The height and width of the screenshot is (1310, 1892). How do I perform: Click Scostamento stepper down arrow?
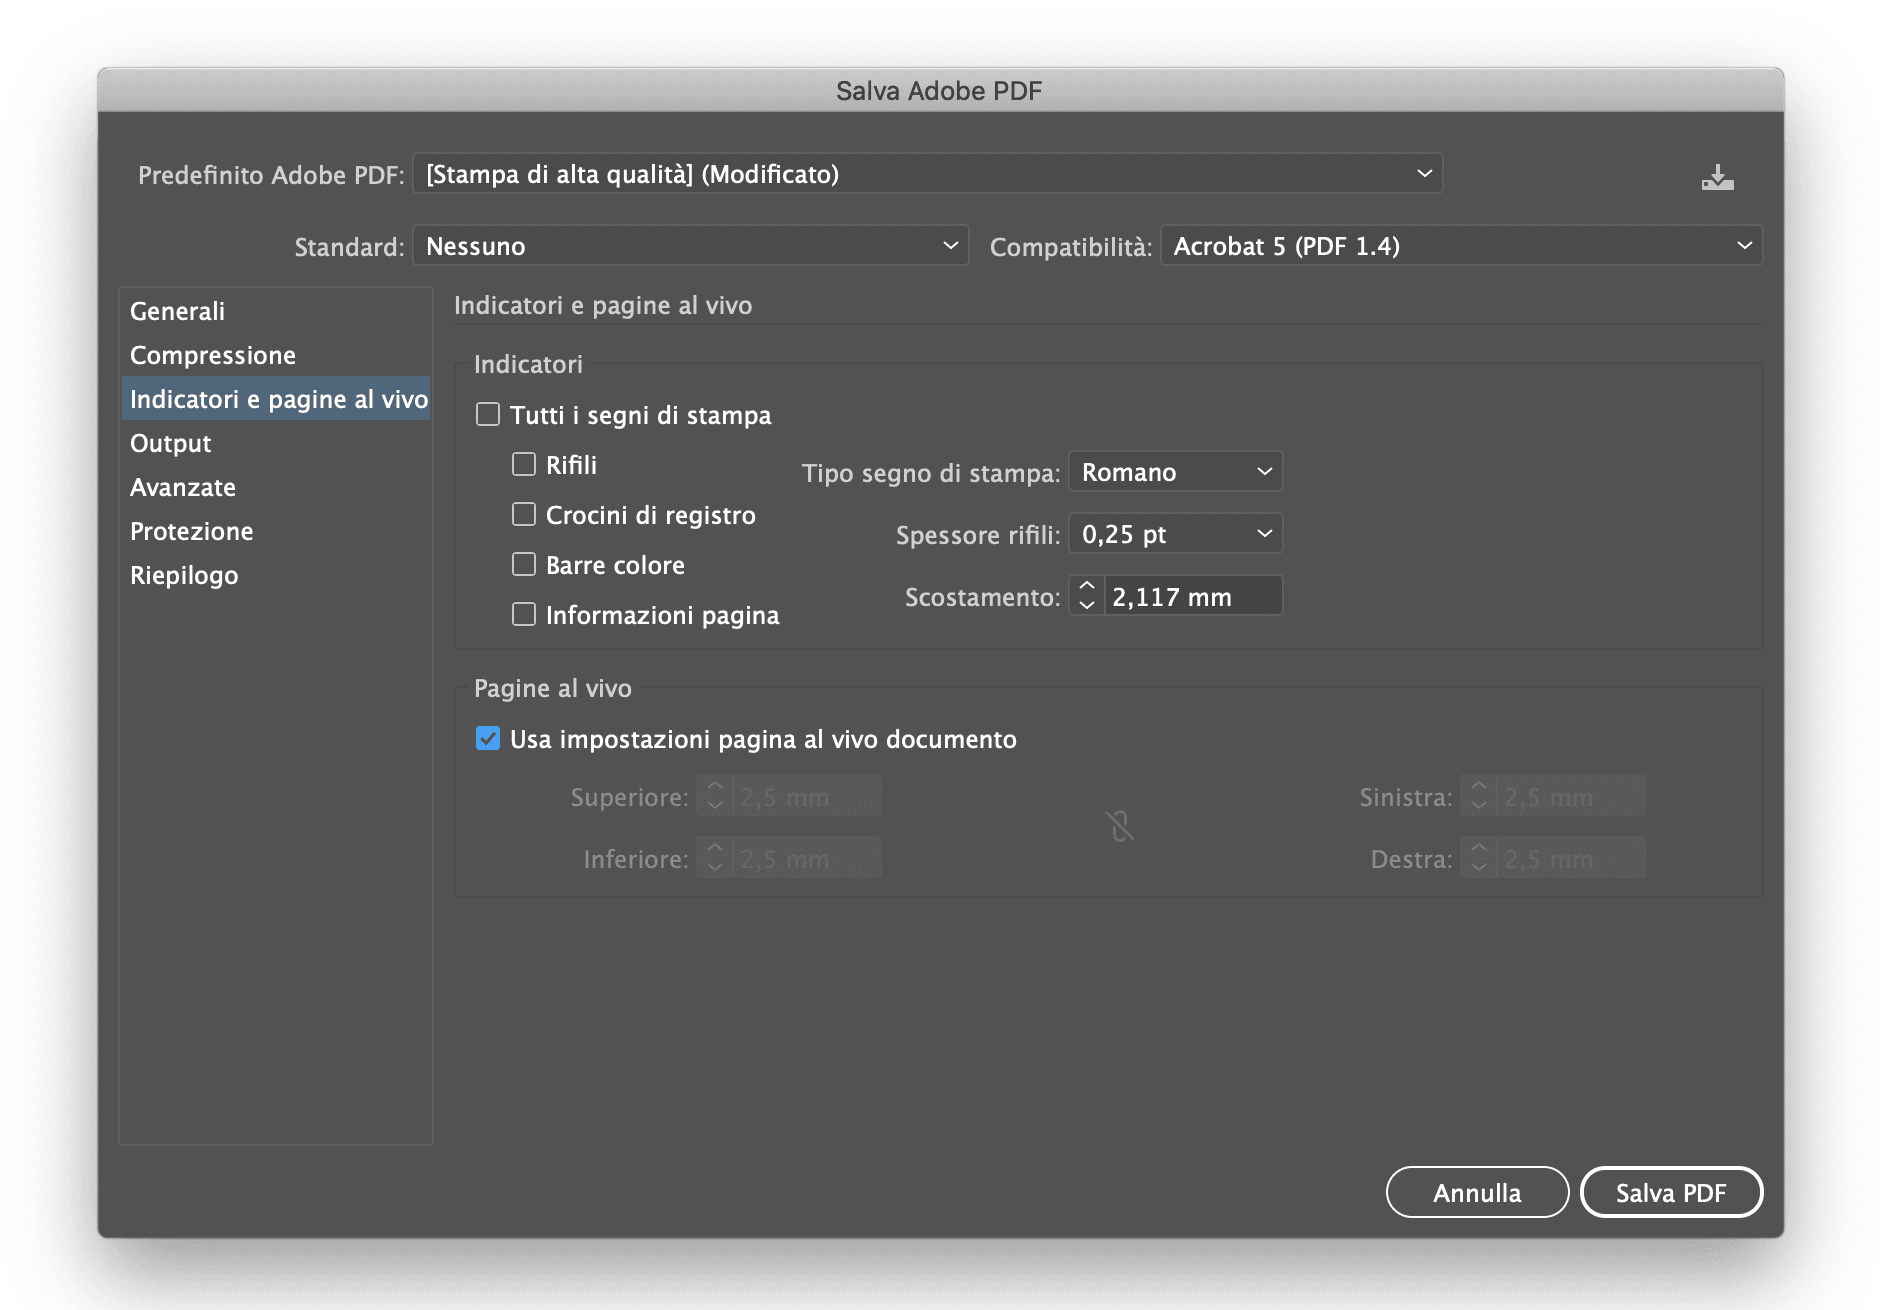pos(1086,606)
